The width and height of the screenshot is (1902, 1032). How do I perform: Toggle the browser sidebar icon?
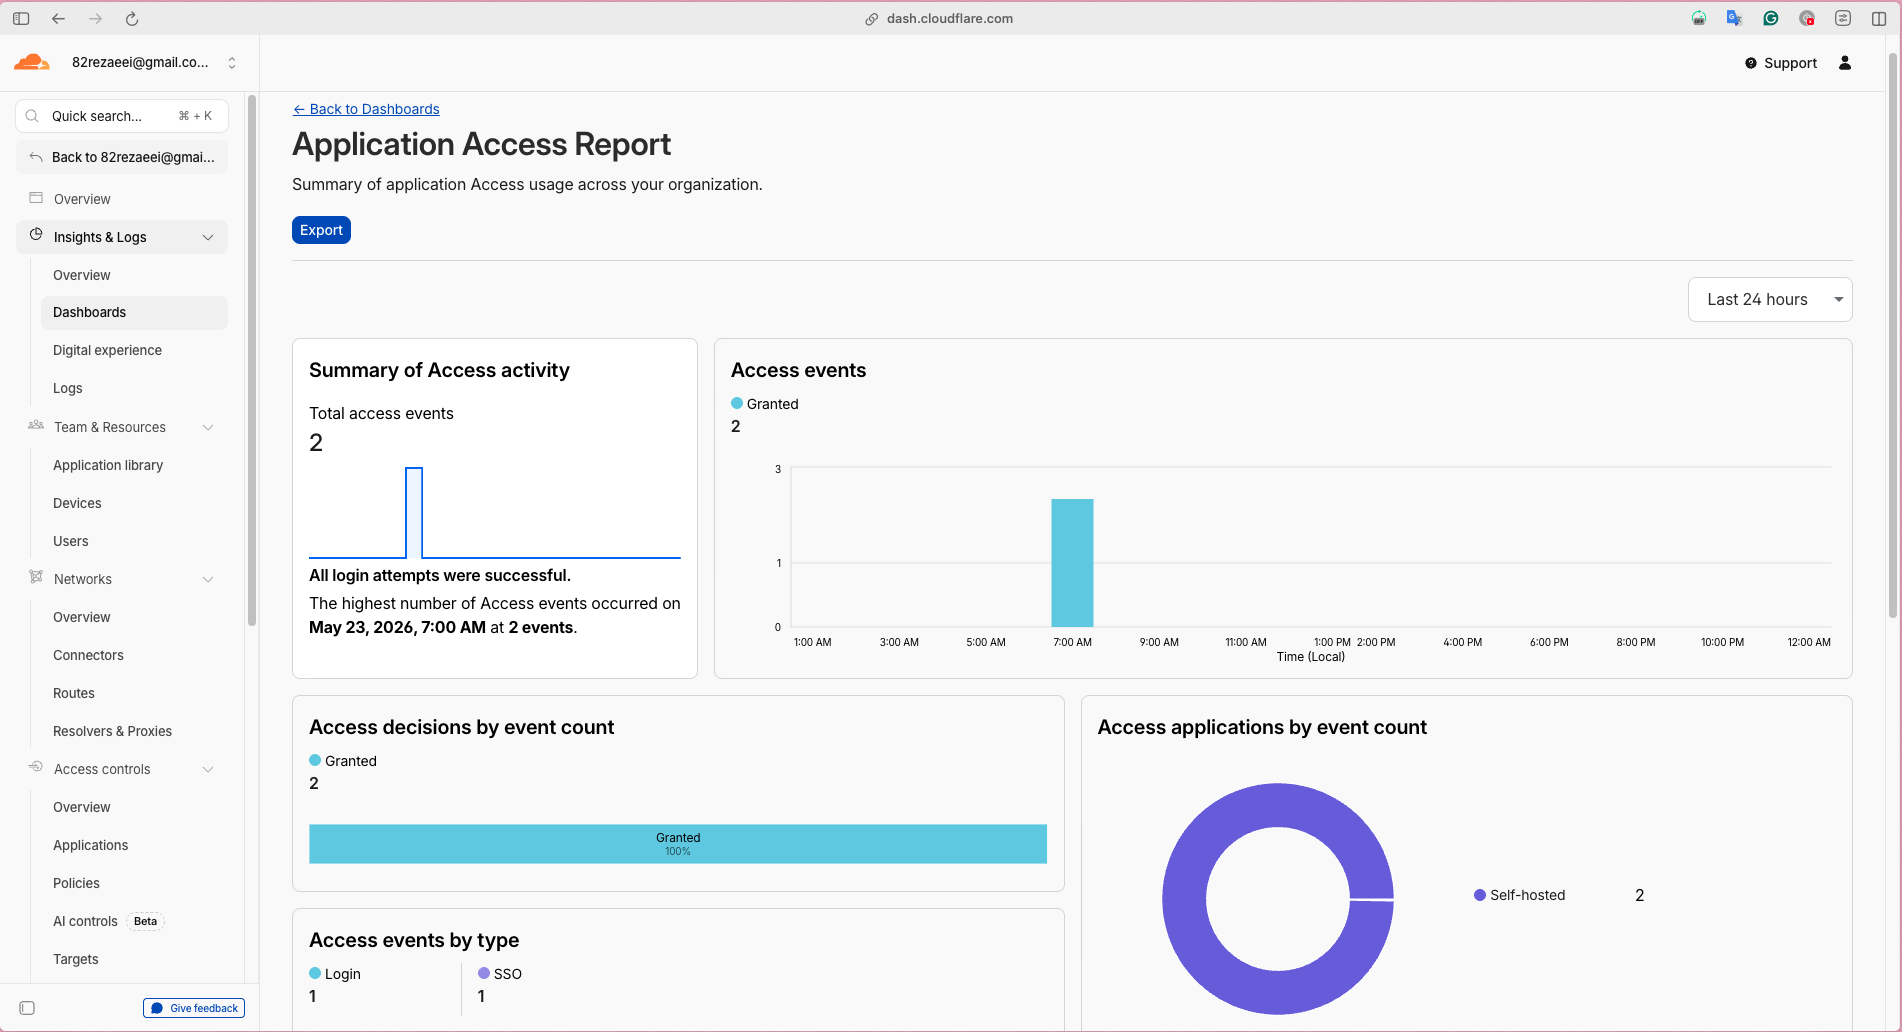tap(21, 18)
